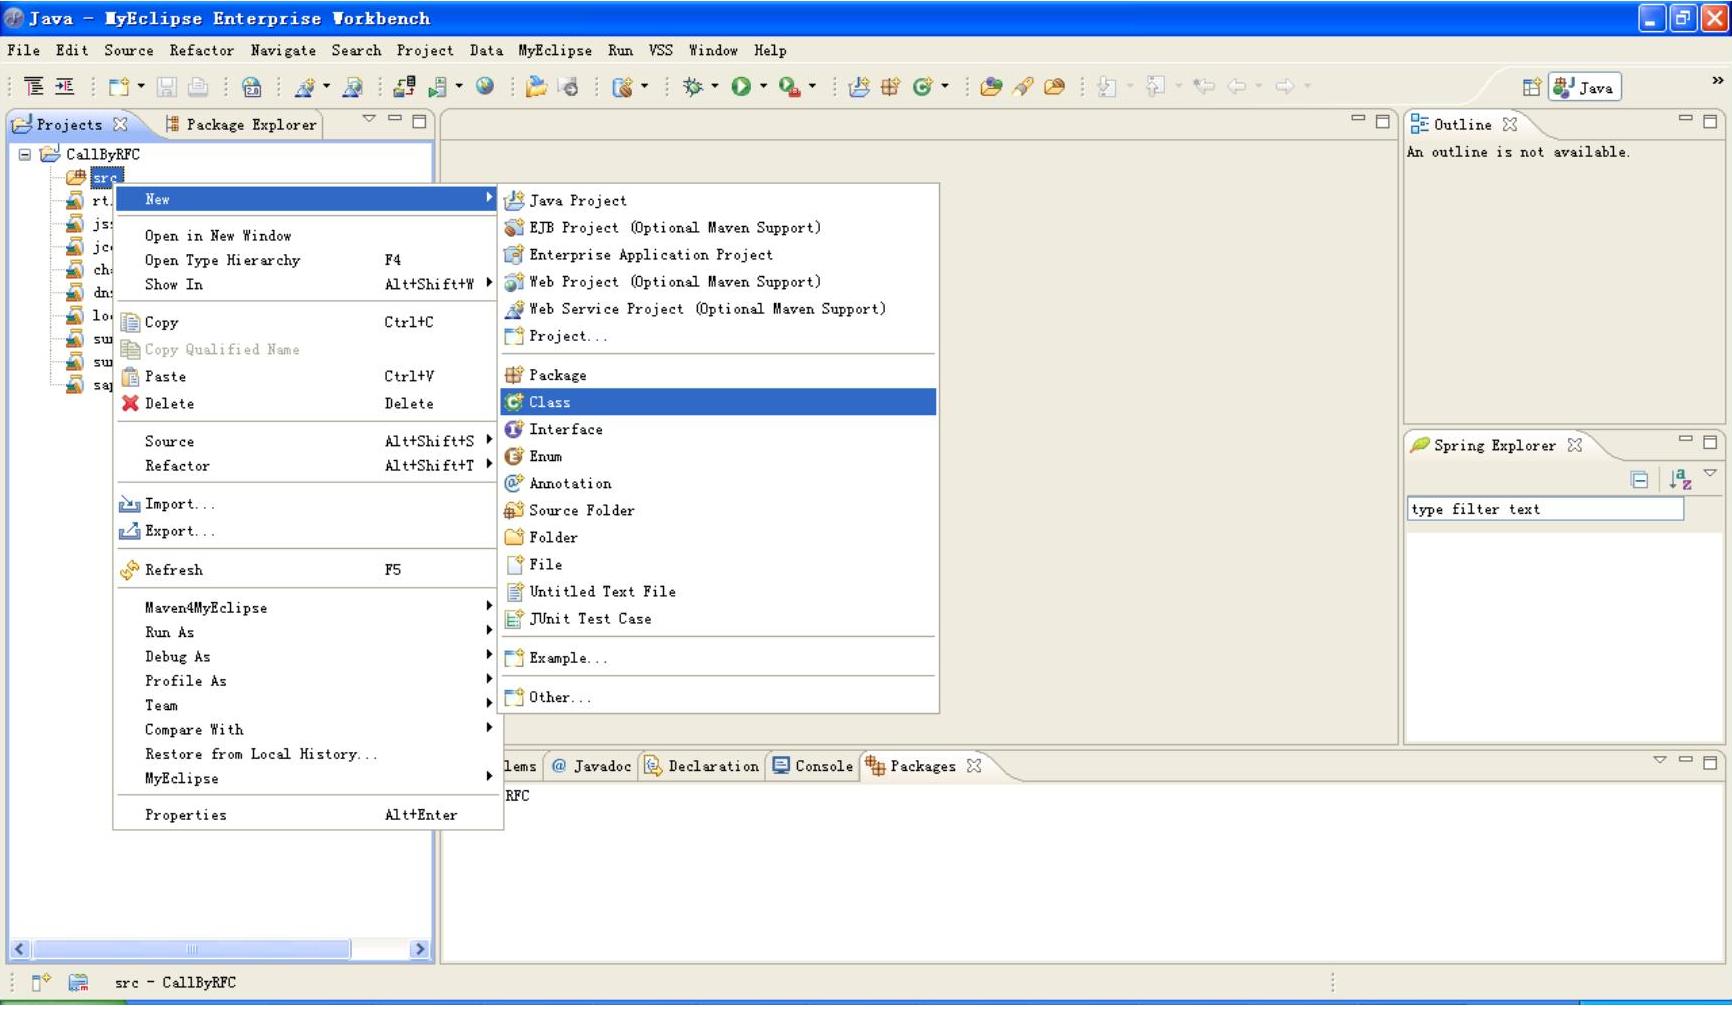
Task: Switch to the Declaration tab
Action: pyautogui.click(x=702, y=766)
